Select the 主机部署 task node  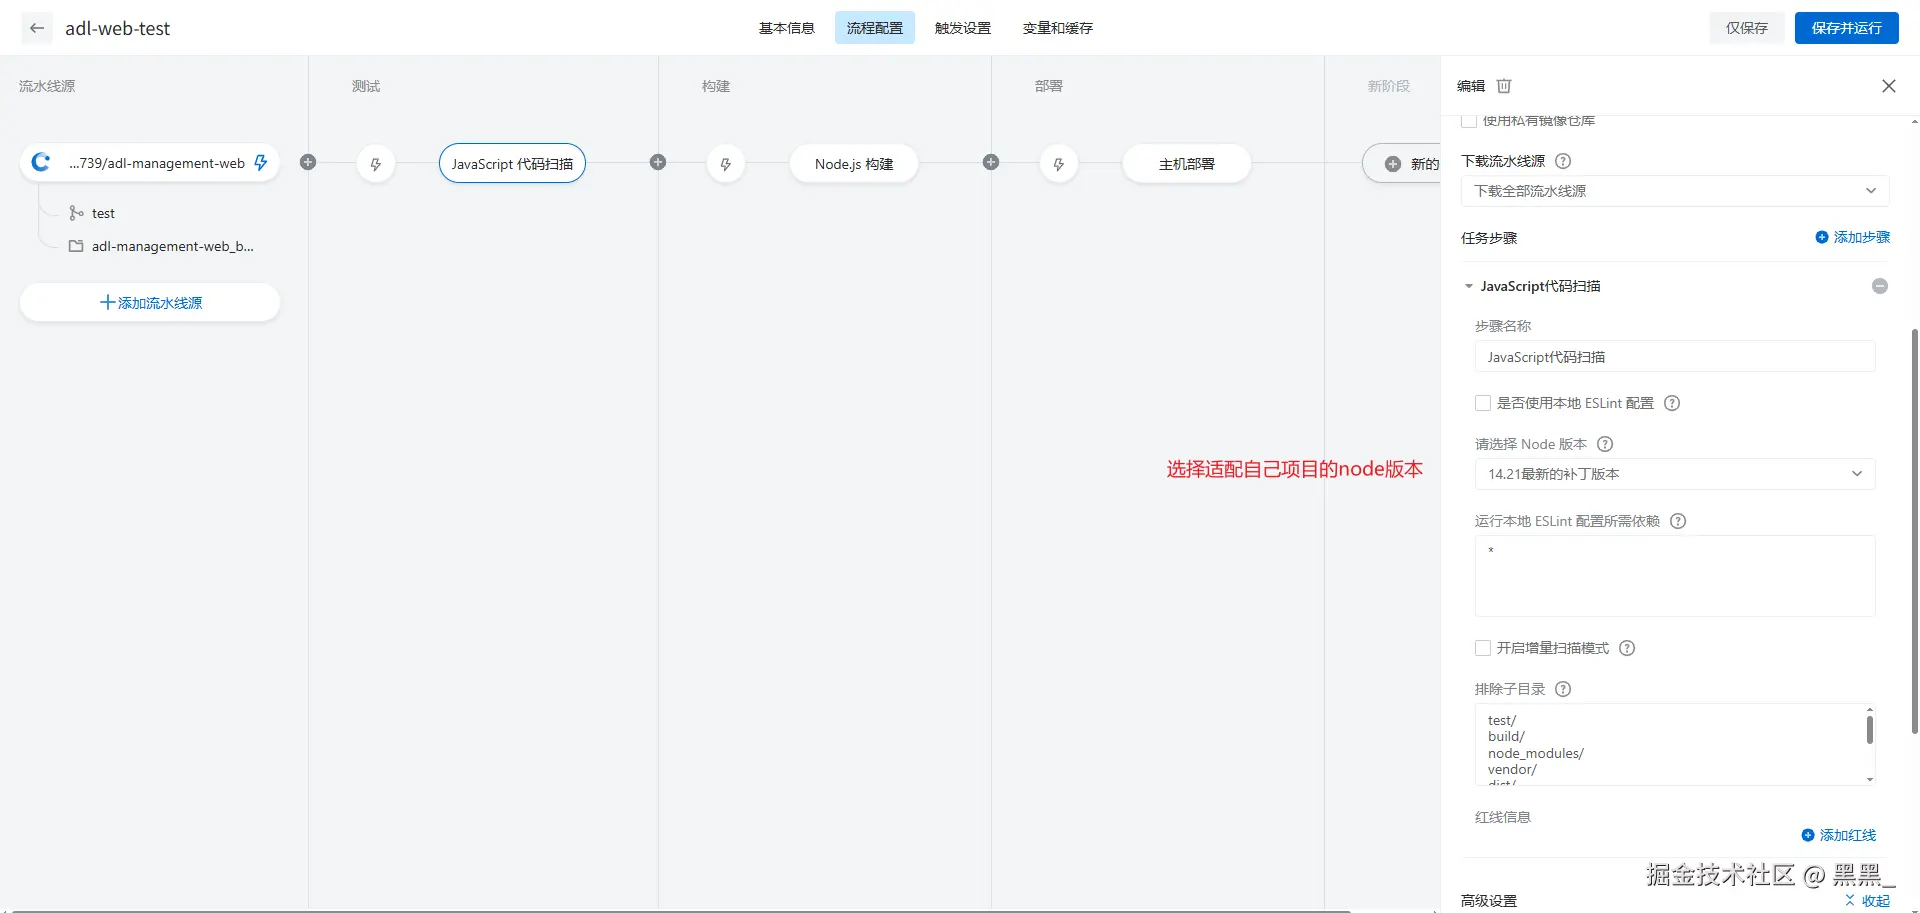point(1187,164)
